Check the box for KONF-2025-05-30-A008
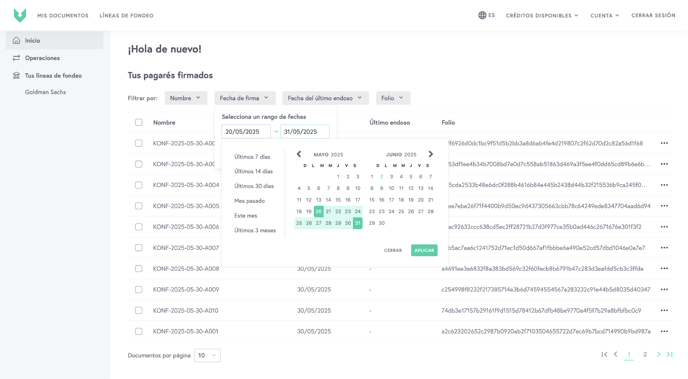This screenshot has height=379, width=688. click(x=139, y=268)
